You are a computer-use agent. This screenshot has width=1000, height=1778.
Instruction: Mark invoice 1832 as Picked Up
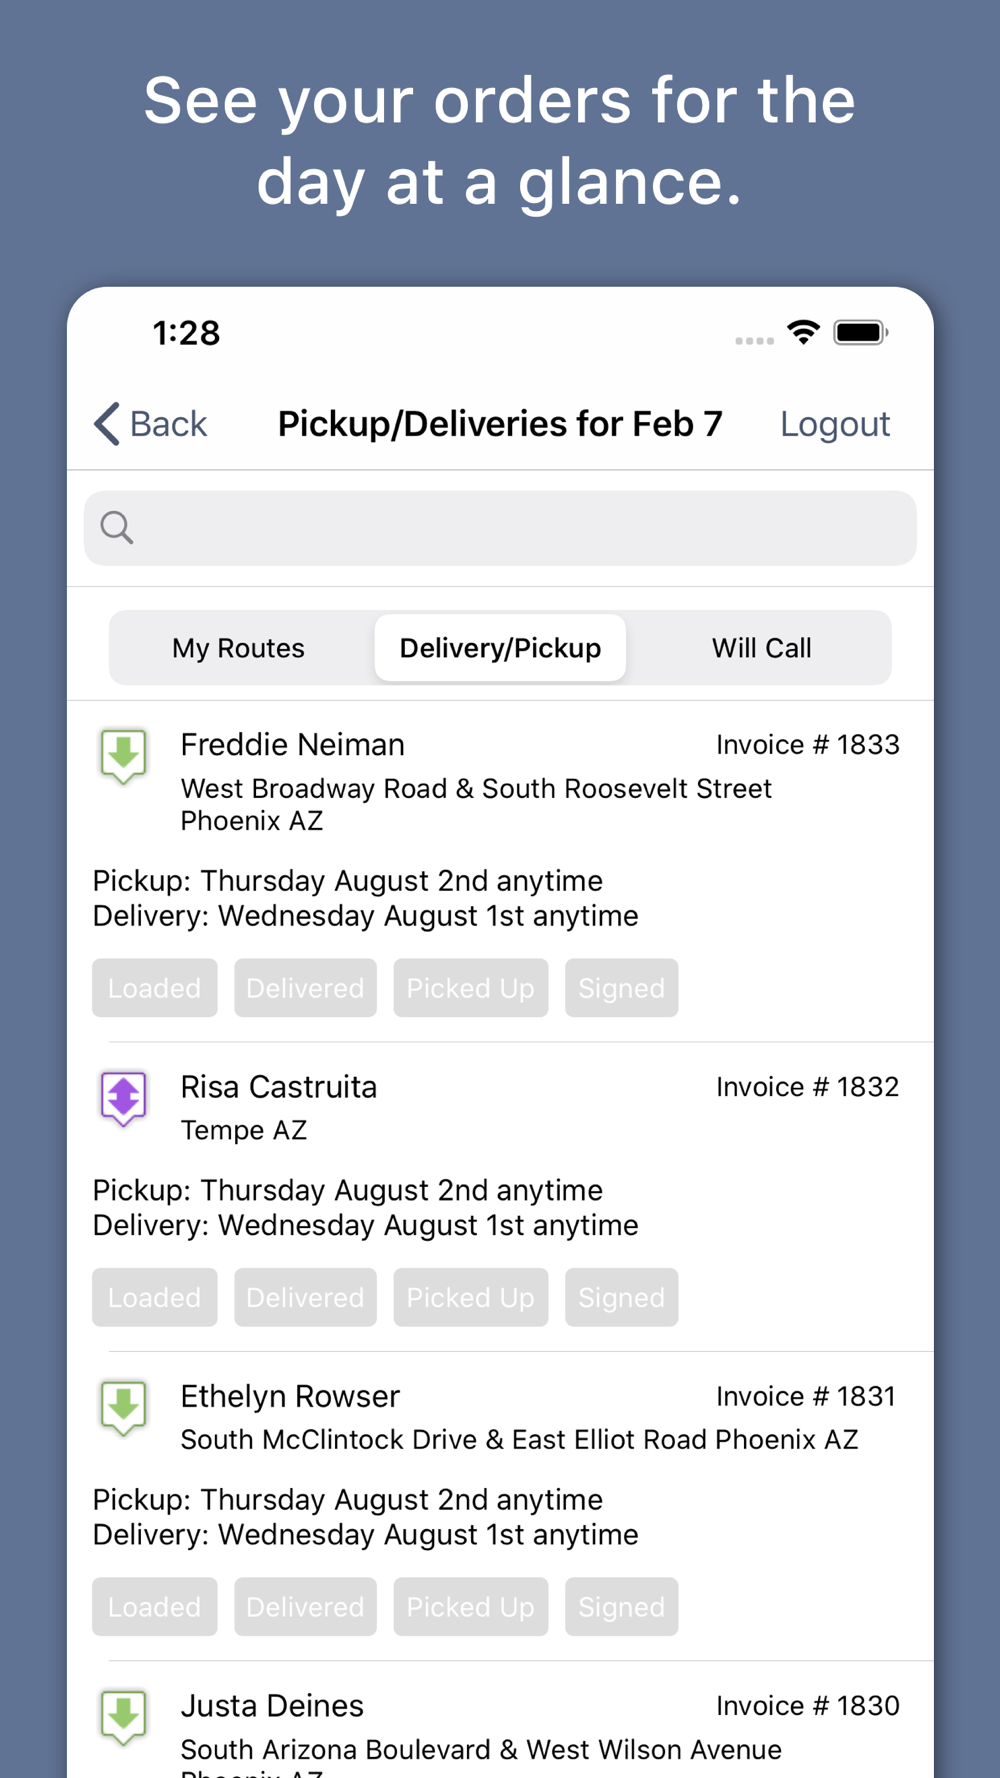pos(471,1297)
